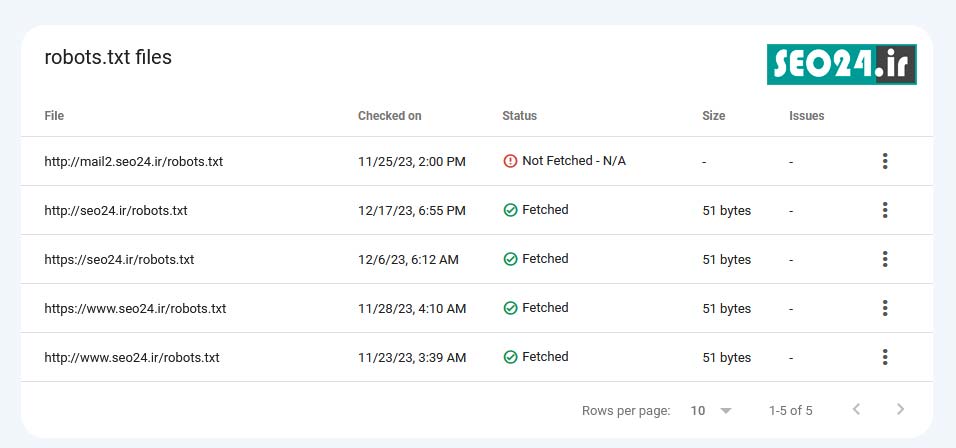Go to the previous page of results

pyautogui.click(x=856, y=409)
